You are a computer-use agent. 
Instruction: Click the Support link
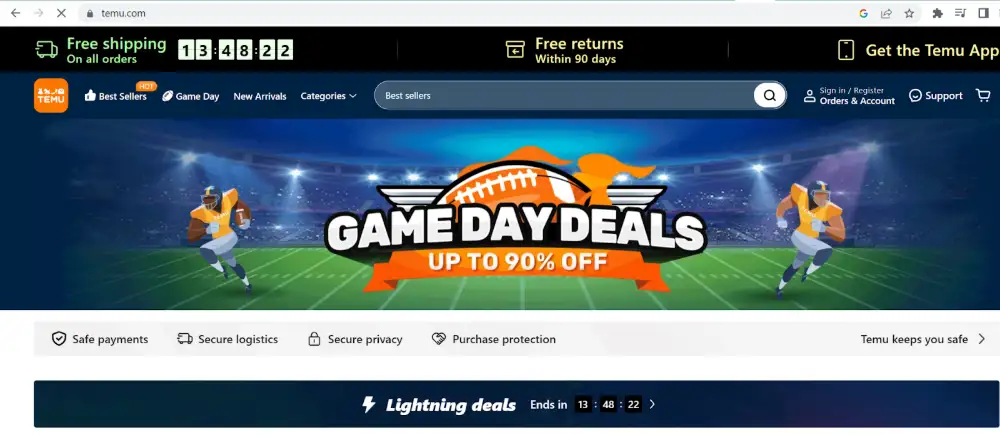click(936, 96)
